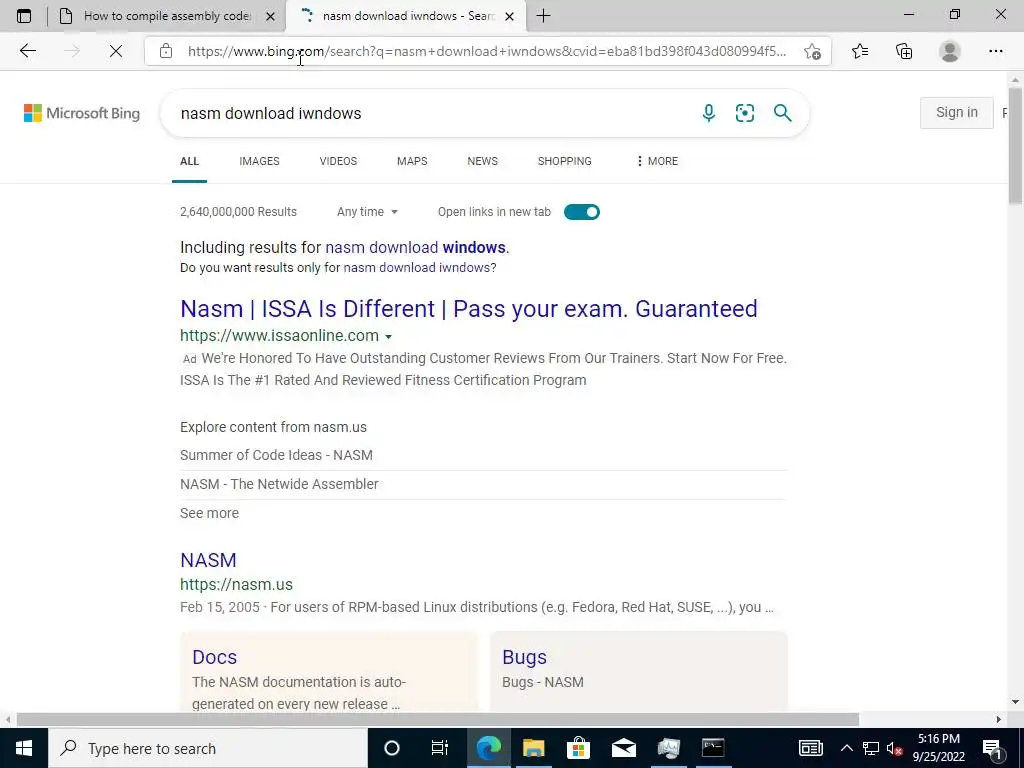Expand See more nasm.us content
This screenshot has width=1024, height=768.
tap(209, 513)
